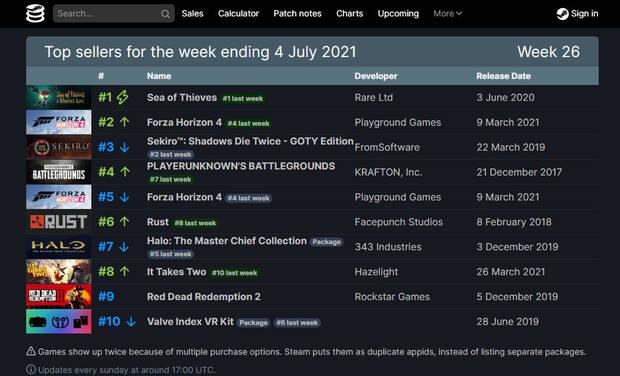Open the Sales menu item
The height and width of the screenshot is (376, 620).
point(193,13)
